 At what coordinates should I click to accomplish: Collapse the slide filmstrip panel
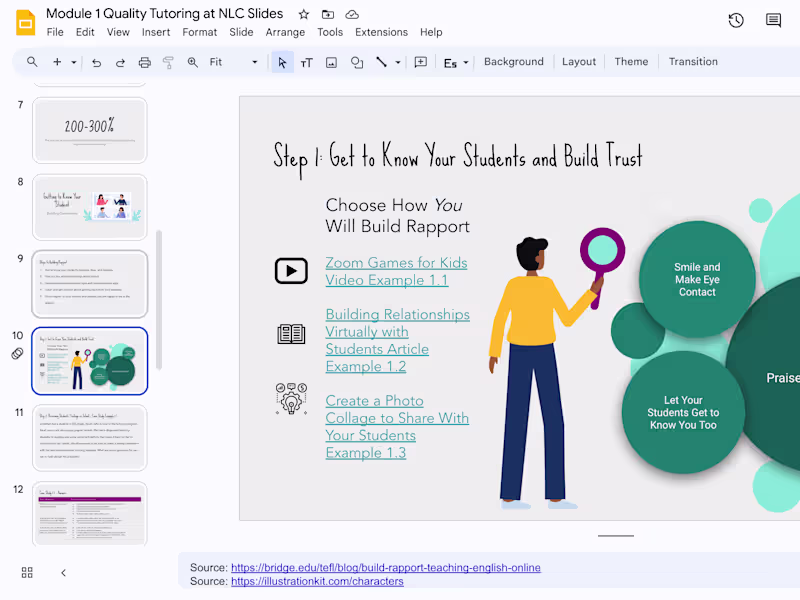click(63, 572)
